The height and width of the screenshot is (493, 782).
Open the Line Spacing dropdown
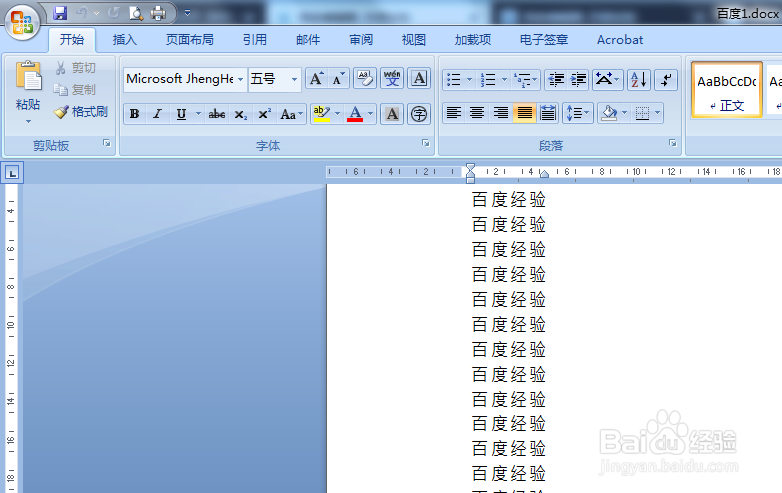pyautogui.click(x=578, y=114)
